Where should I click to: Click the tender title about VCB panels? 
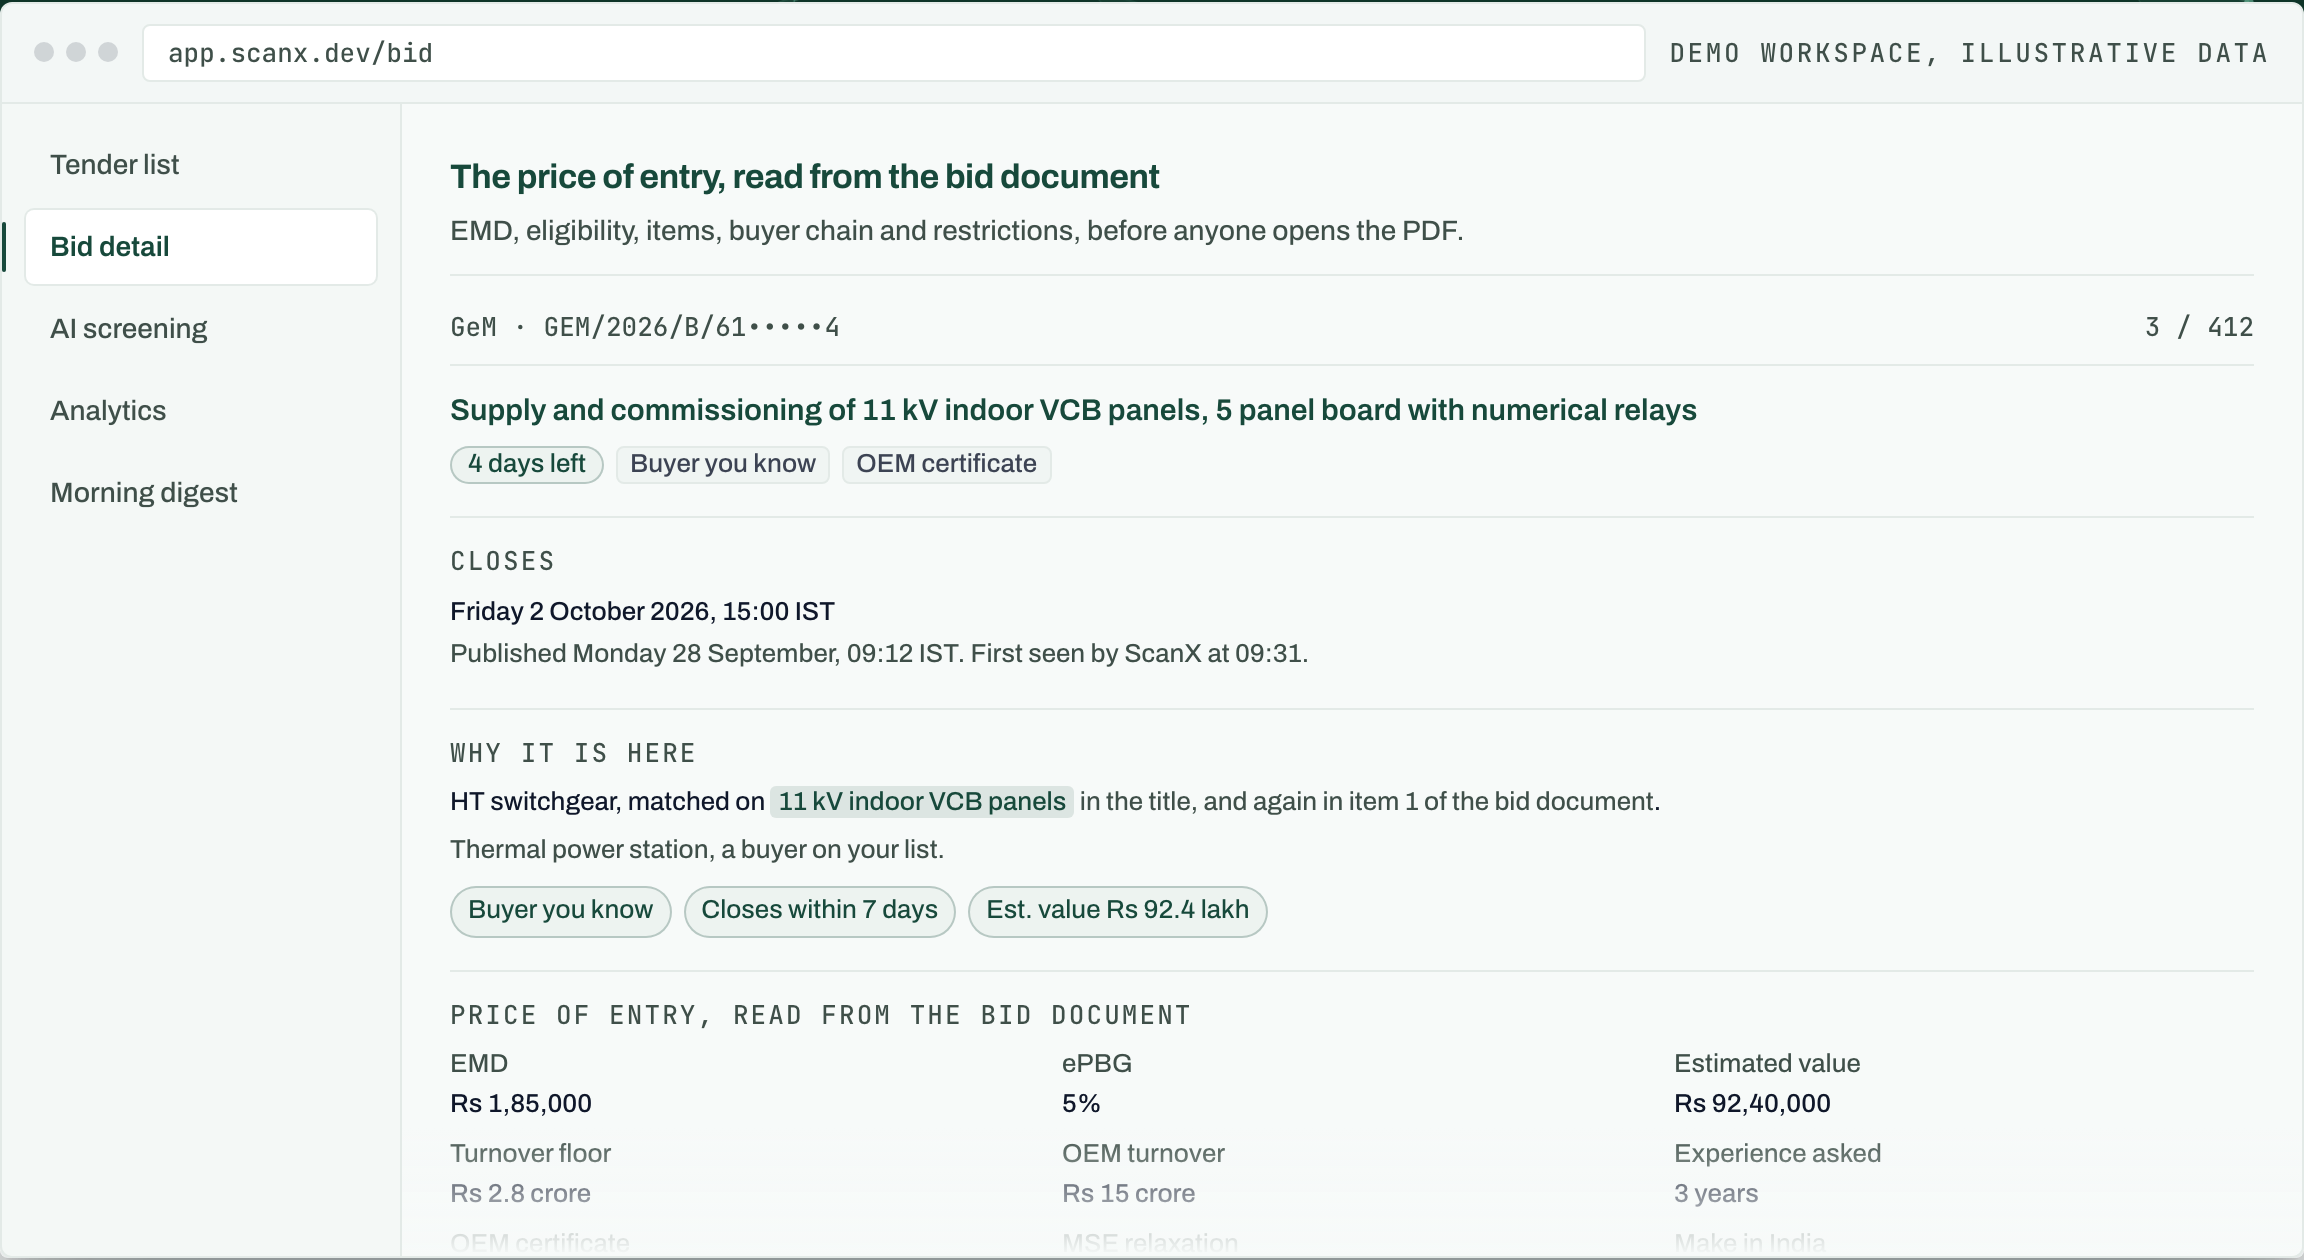pos(1073,410)
